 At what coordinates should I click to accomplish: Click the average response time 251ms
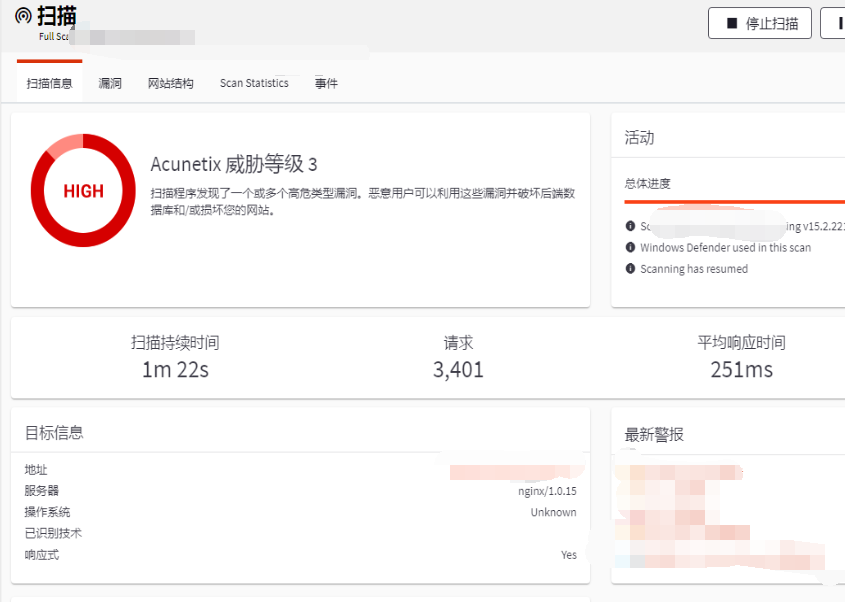[742, 370]
